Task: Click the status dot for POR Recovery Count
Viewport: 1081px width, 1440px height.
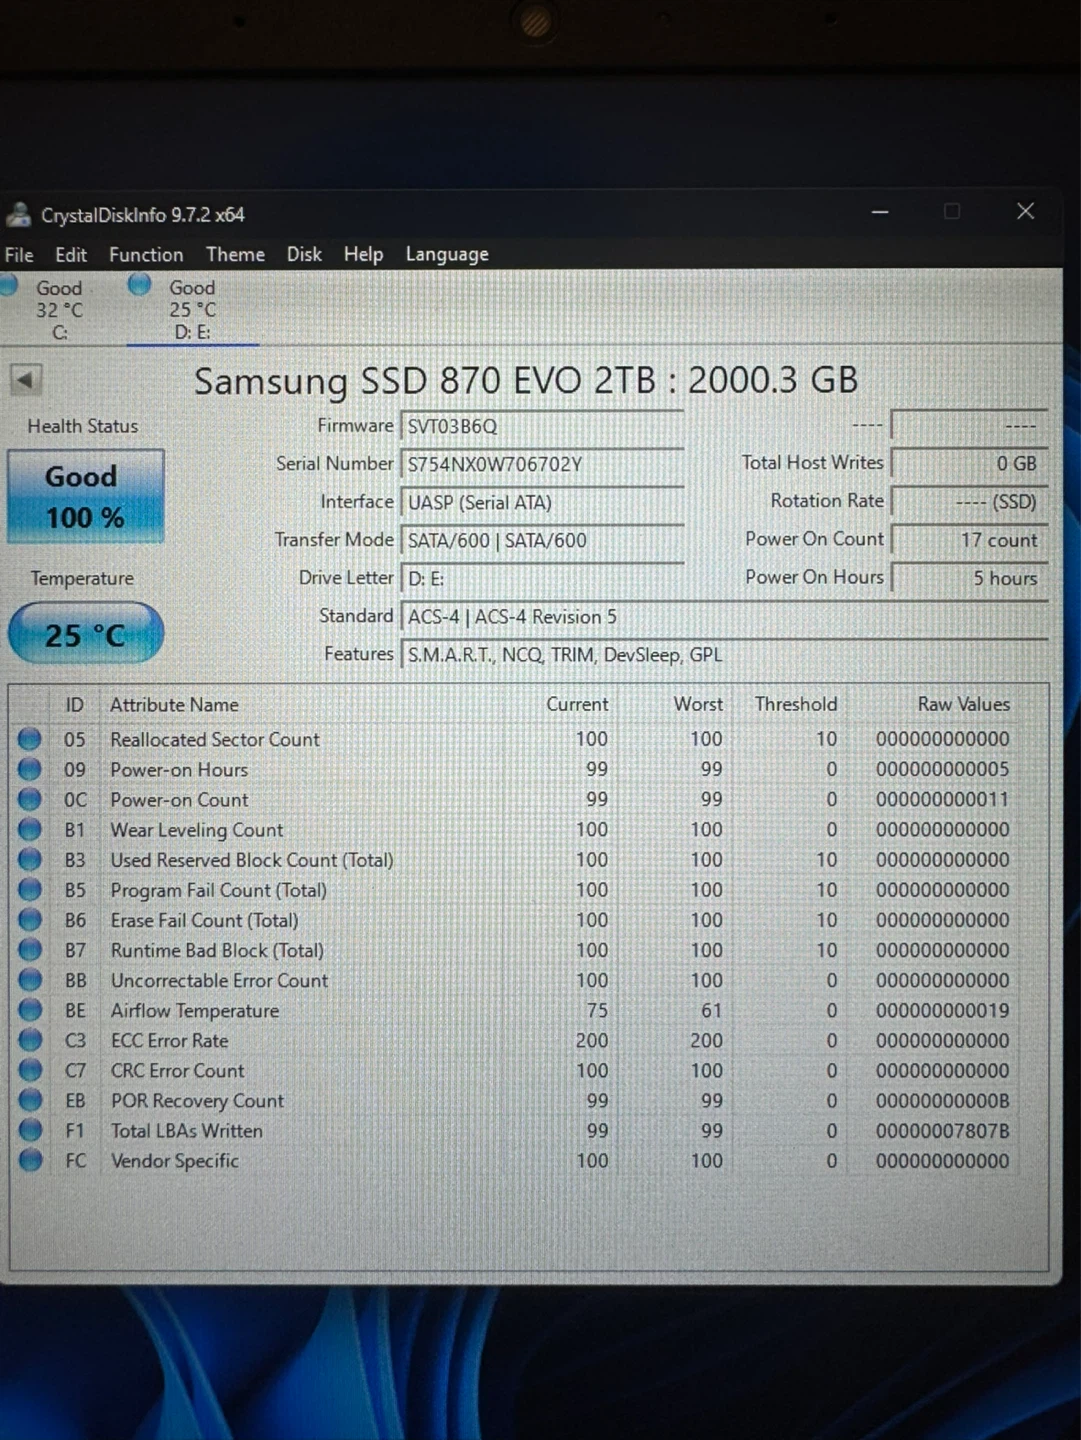Action: 30,1099
